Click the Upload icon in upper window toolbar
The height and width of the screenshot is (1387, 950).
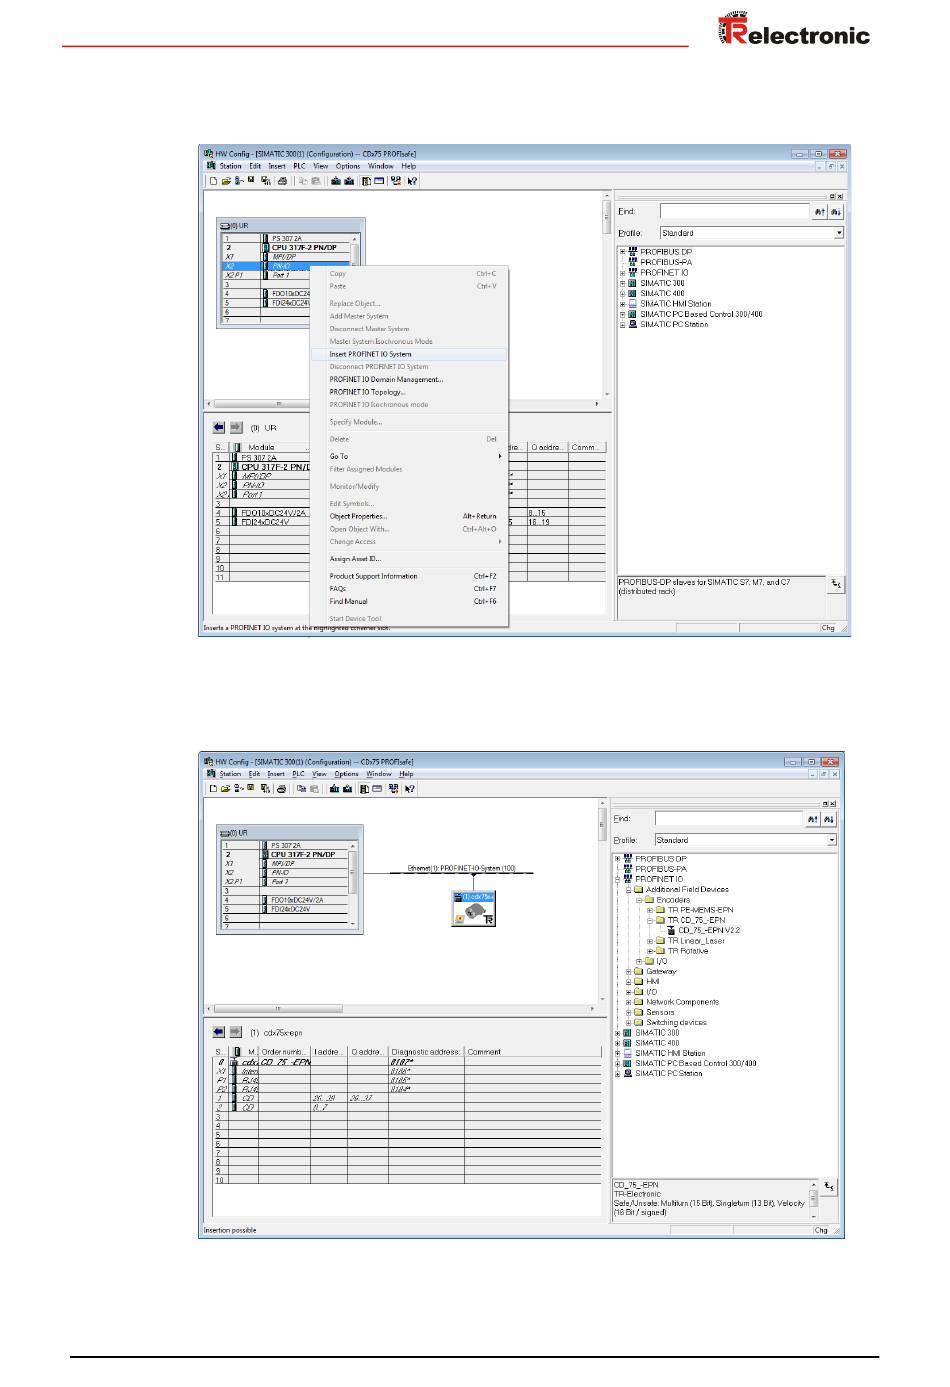(349, 181)
